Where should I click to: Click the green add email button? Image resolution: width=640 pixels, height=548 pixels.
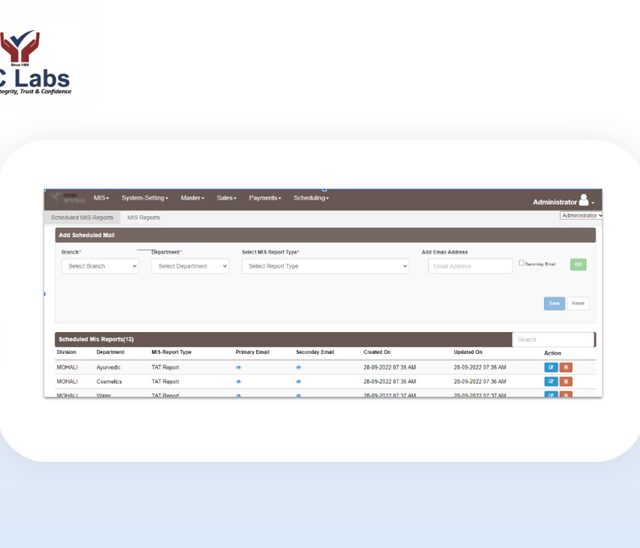pyautogui.click(x=578, y=264)
